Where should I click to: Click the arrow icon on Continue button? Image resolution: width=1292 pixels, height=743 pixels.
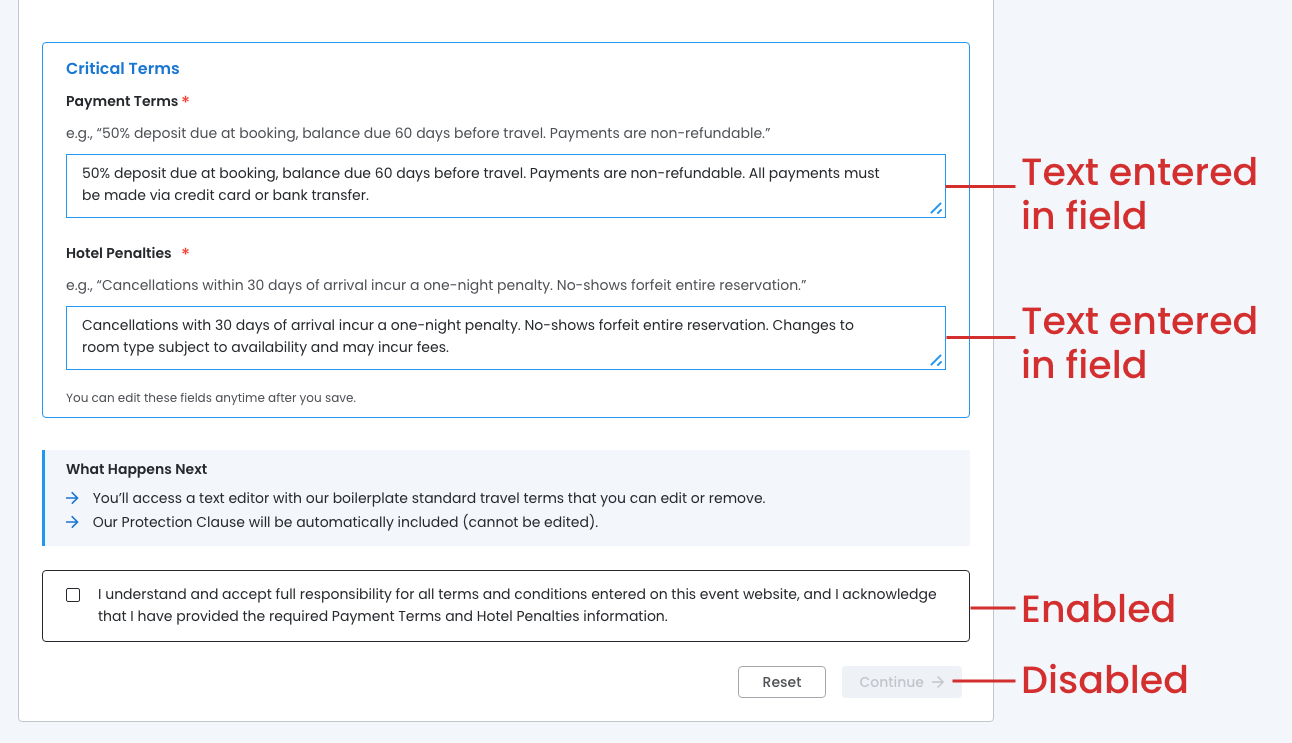click(x=938, y=682)
